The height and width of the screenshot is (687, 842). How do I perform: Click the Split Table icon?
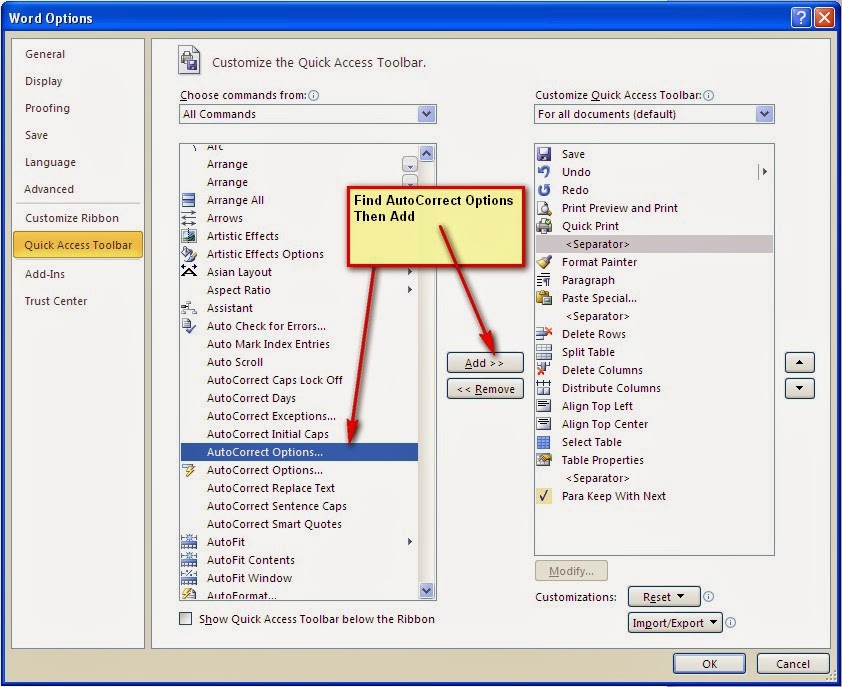click(x=544, y=352)
